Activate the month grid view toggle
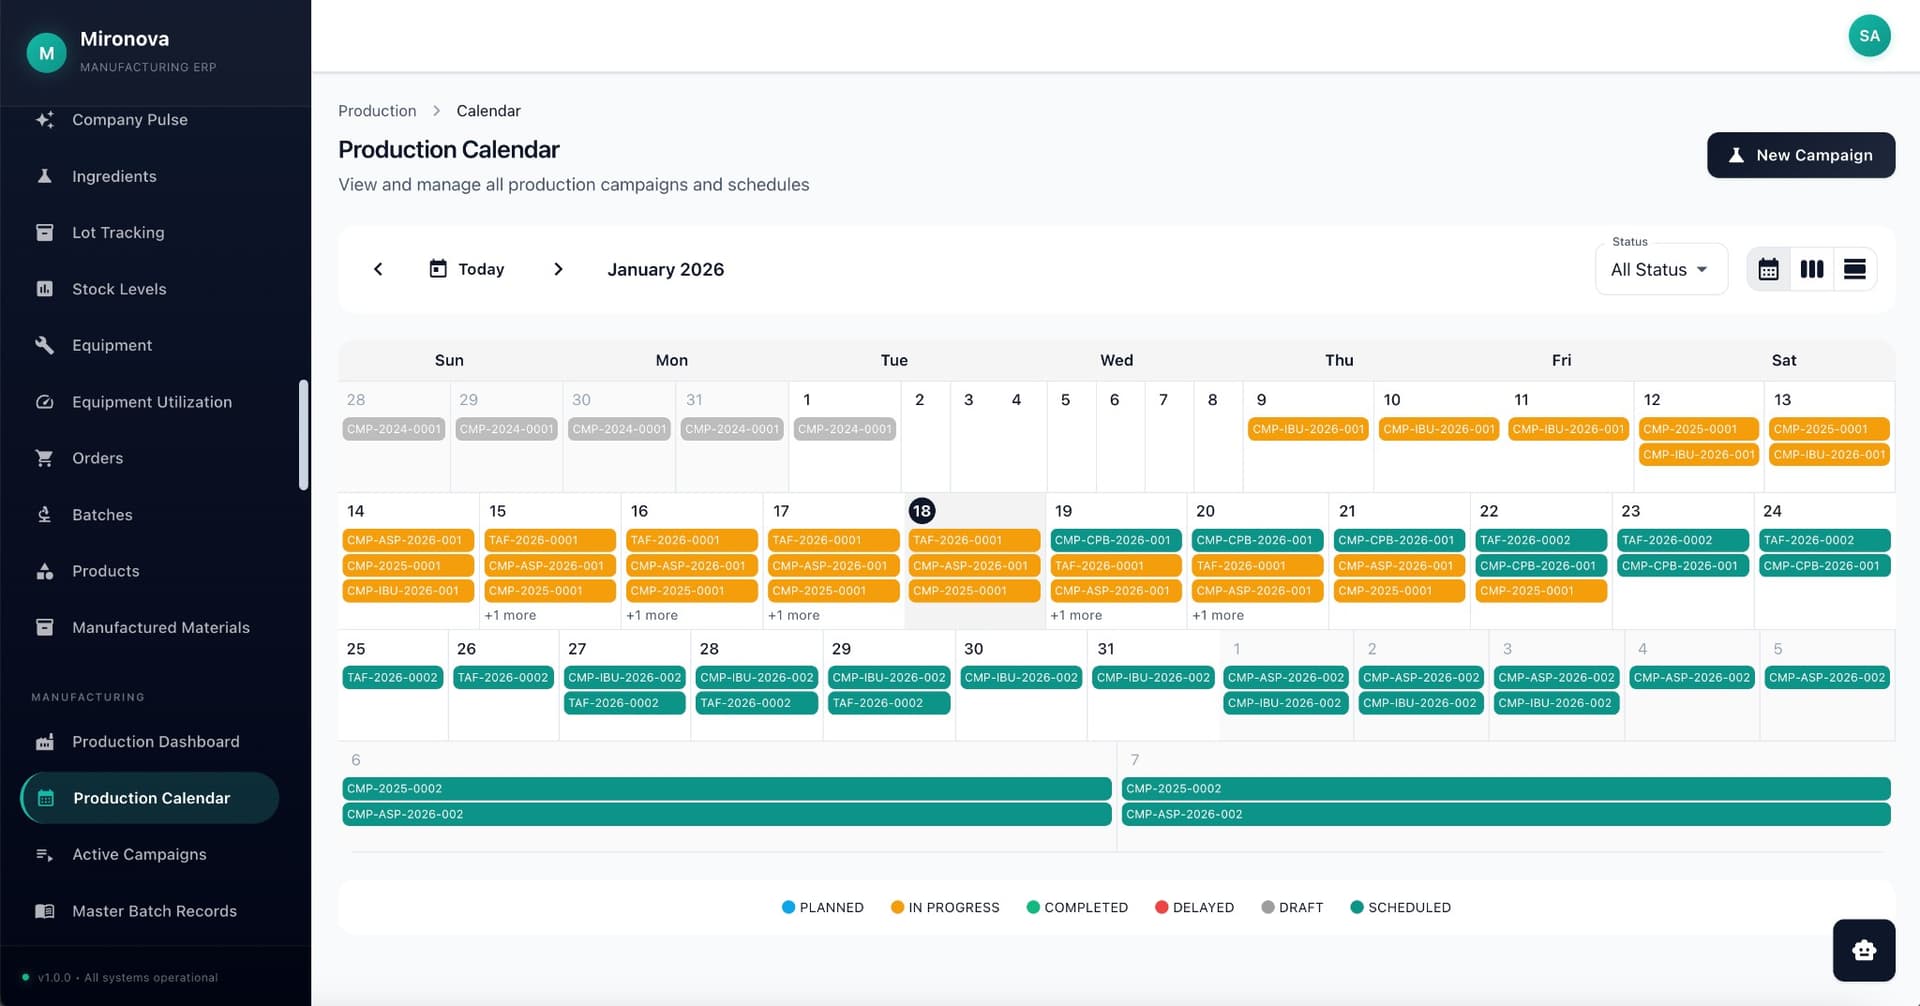This screenshot has width=1920, height=1006. pyautogui.click(x=1768, y=268)
